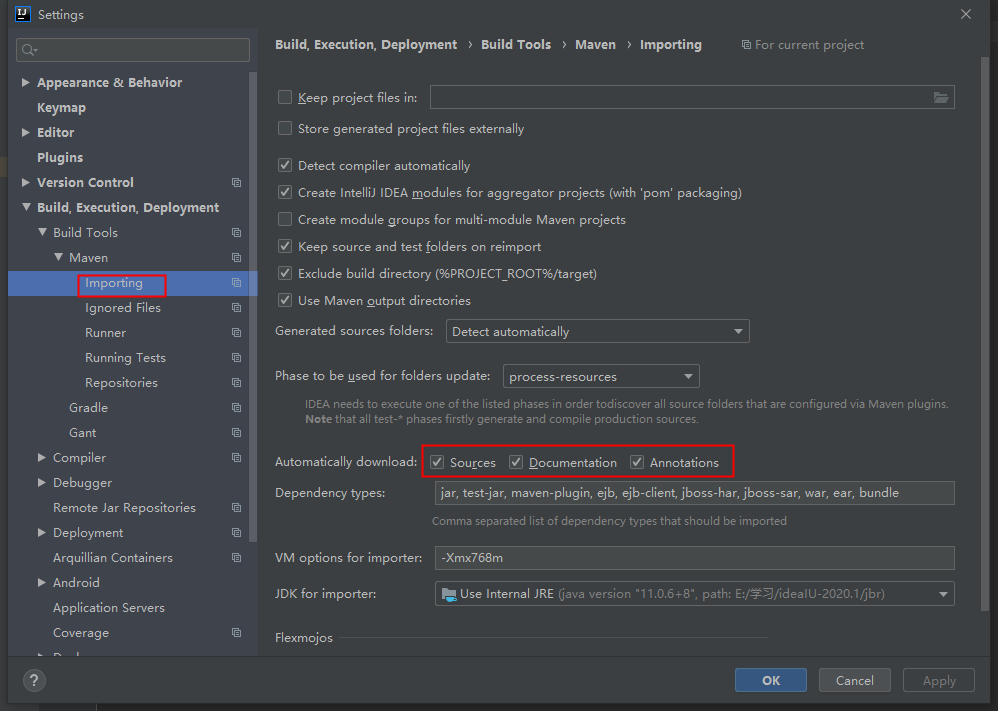Open Runner settings under Maven

(x=106, y=332)
